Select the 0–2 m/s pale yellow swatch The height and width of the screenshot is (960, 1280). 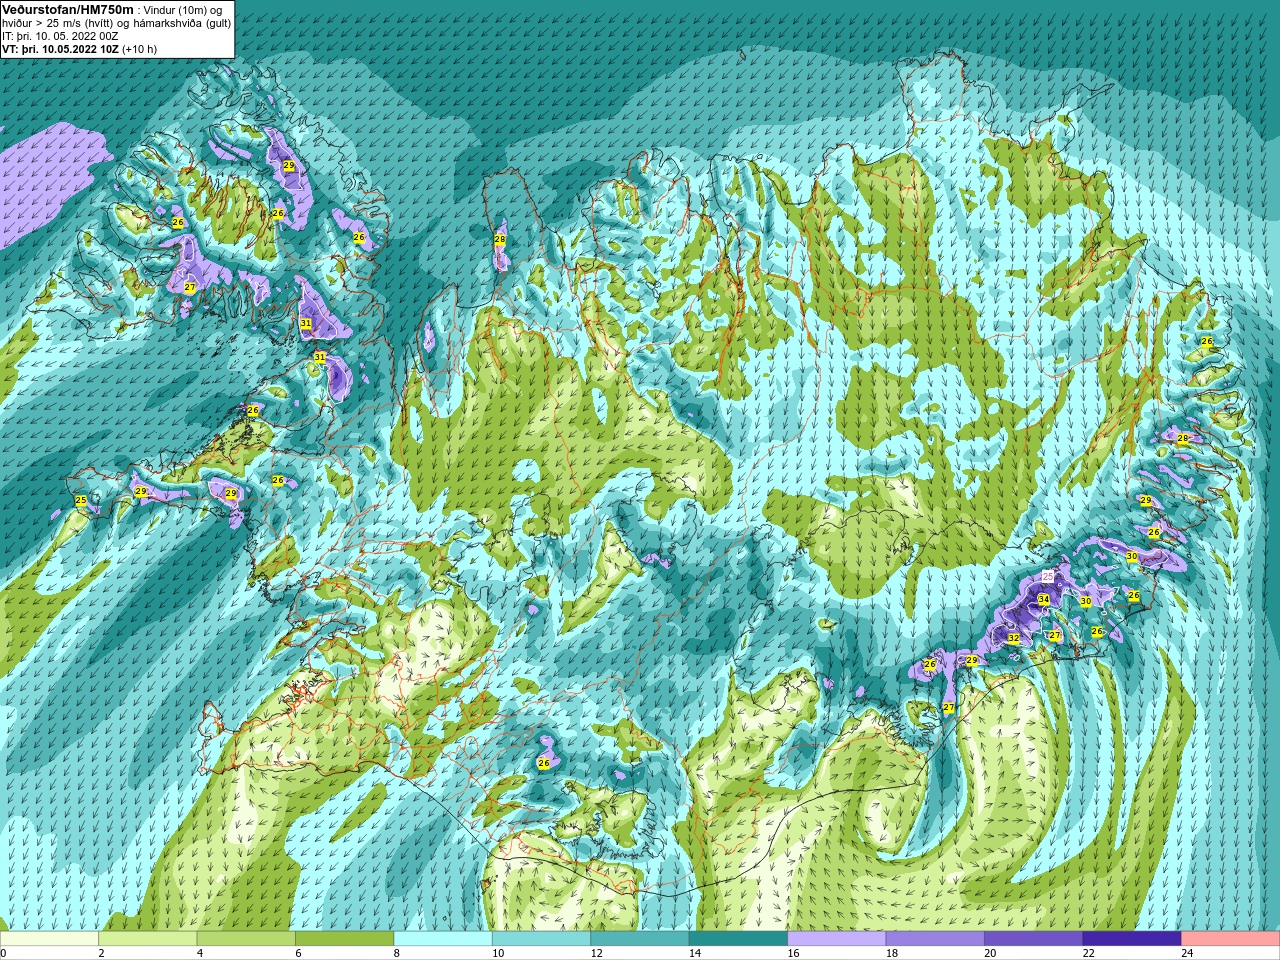click(49, 939)
